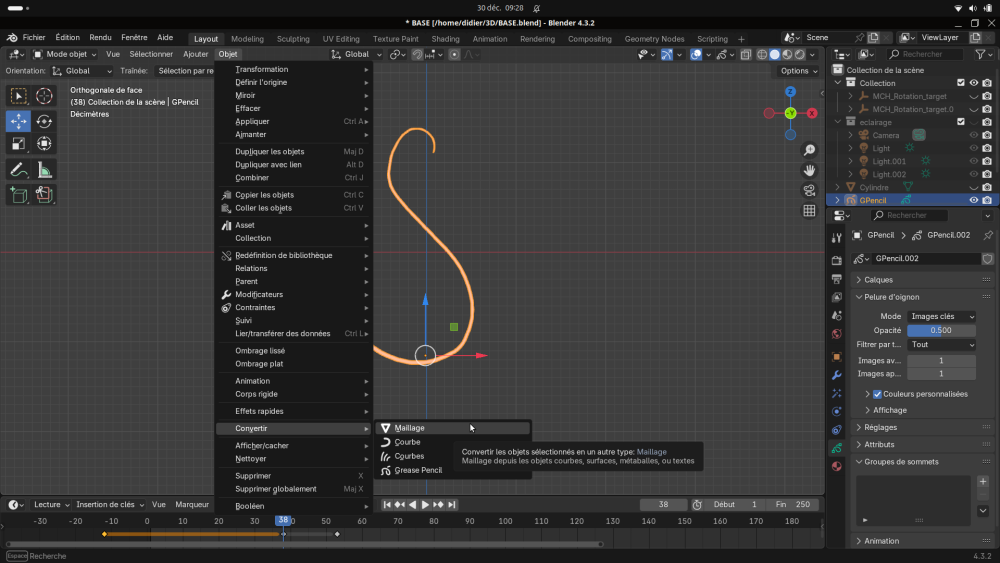Open the Options button in viewport header
This screenshot has height=563, width=1000.
click(799, 71)
